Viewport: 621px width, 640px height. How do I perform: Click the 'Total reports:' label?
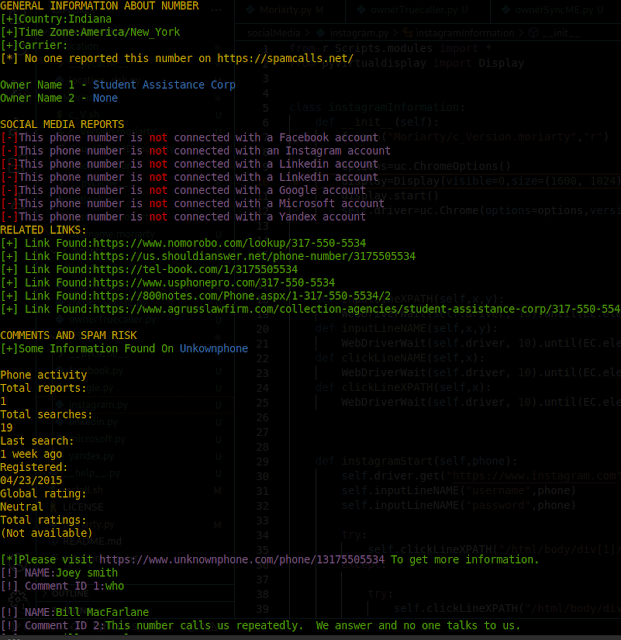pos(43,388)
